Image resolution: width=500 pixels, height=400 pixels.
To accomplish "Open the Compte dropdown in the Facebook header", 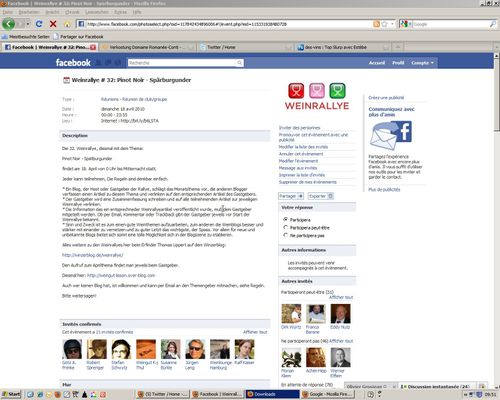I will (422, 63).
